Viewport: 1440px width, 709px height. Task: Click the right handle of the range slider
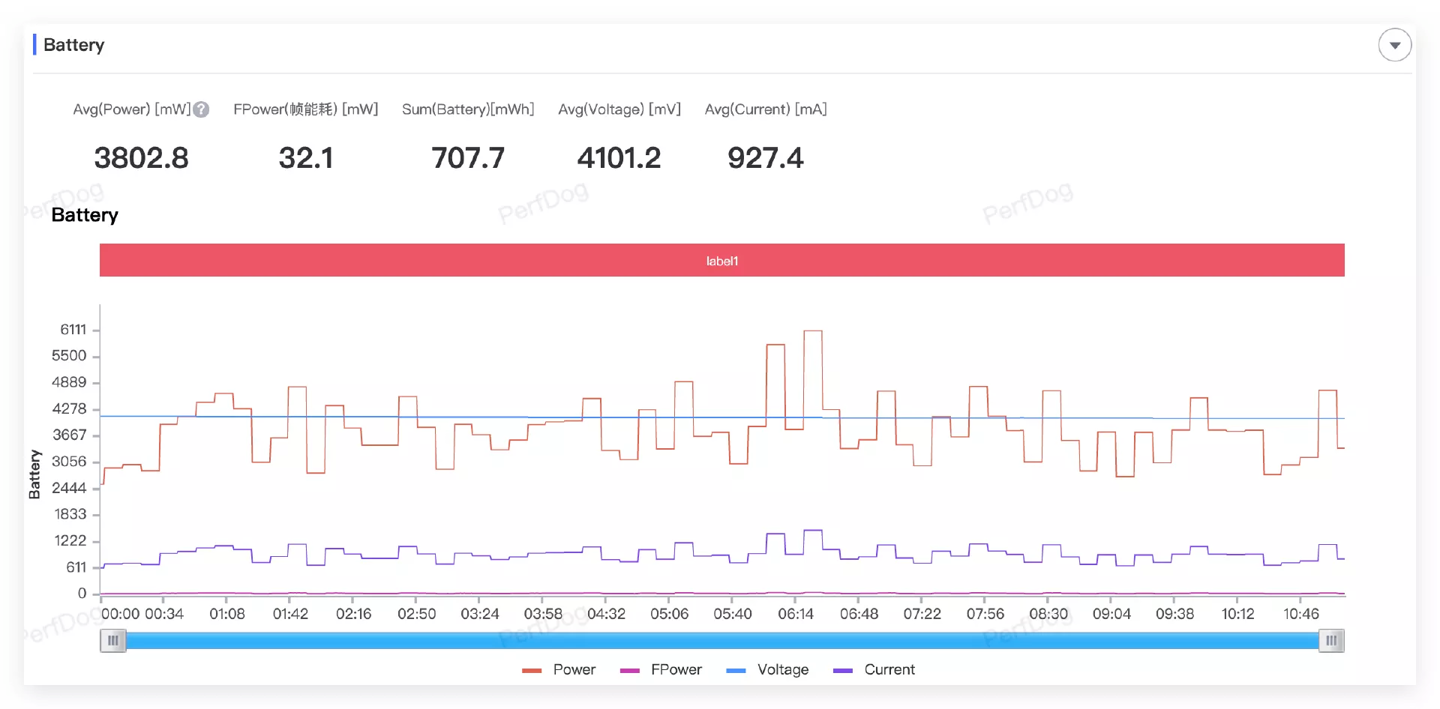(1331, 640)
